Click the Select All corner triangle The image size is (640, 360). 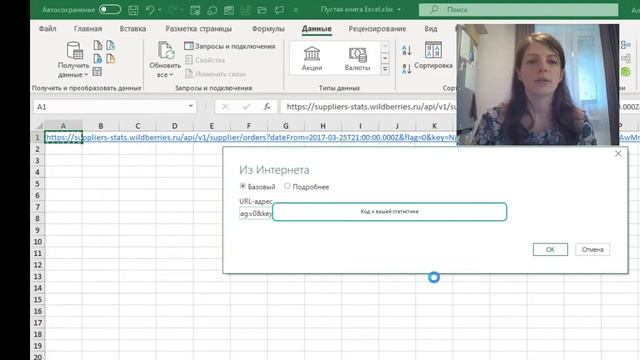click(x=39, y=126)
